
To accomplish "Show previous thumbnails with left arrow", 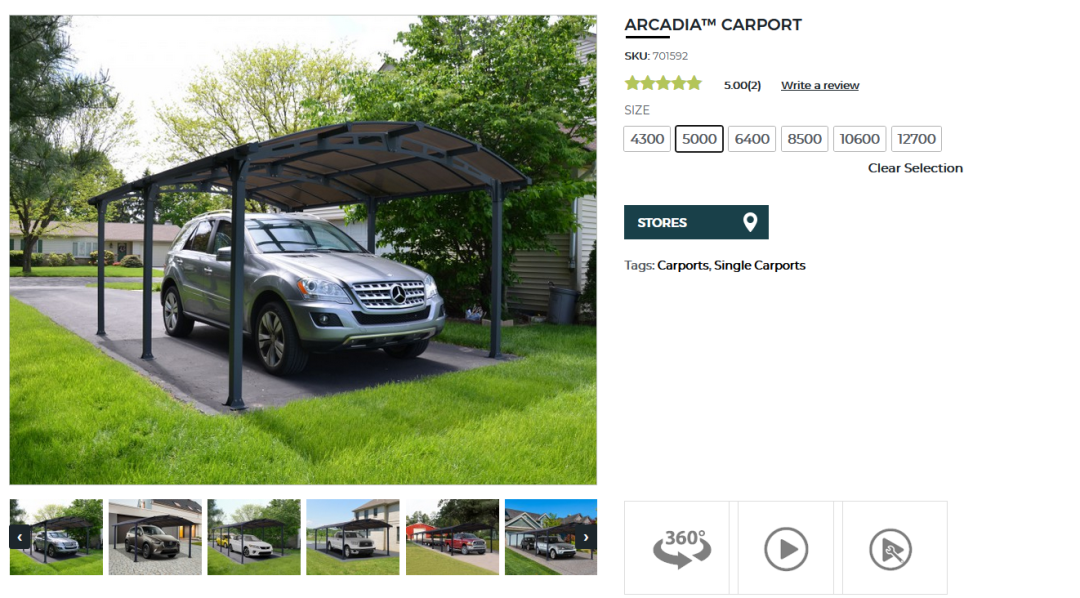I will tap(19, 537).
